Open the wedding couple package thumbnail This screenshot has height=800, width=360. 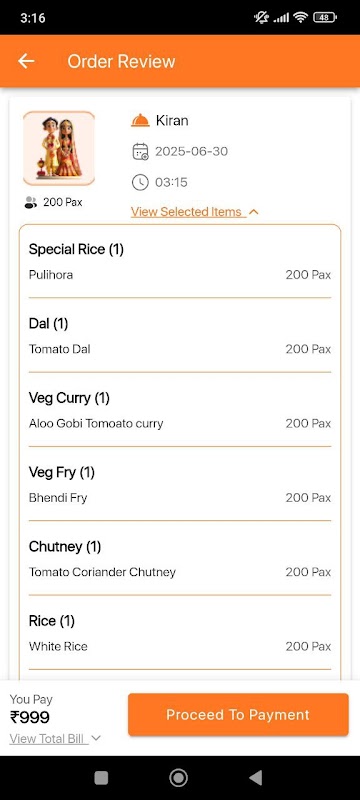click(59, 148)
